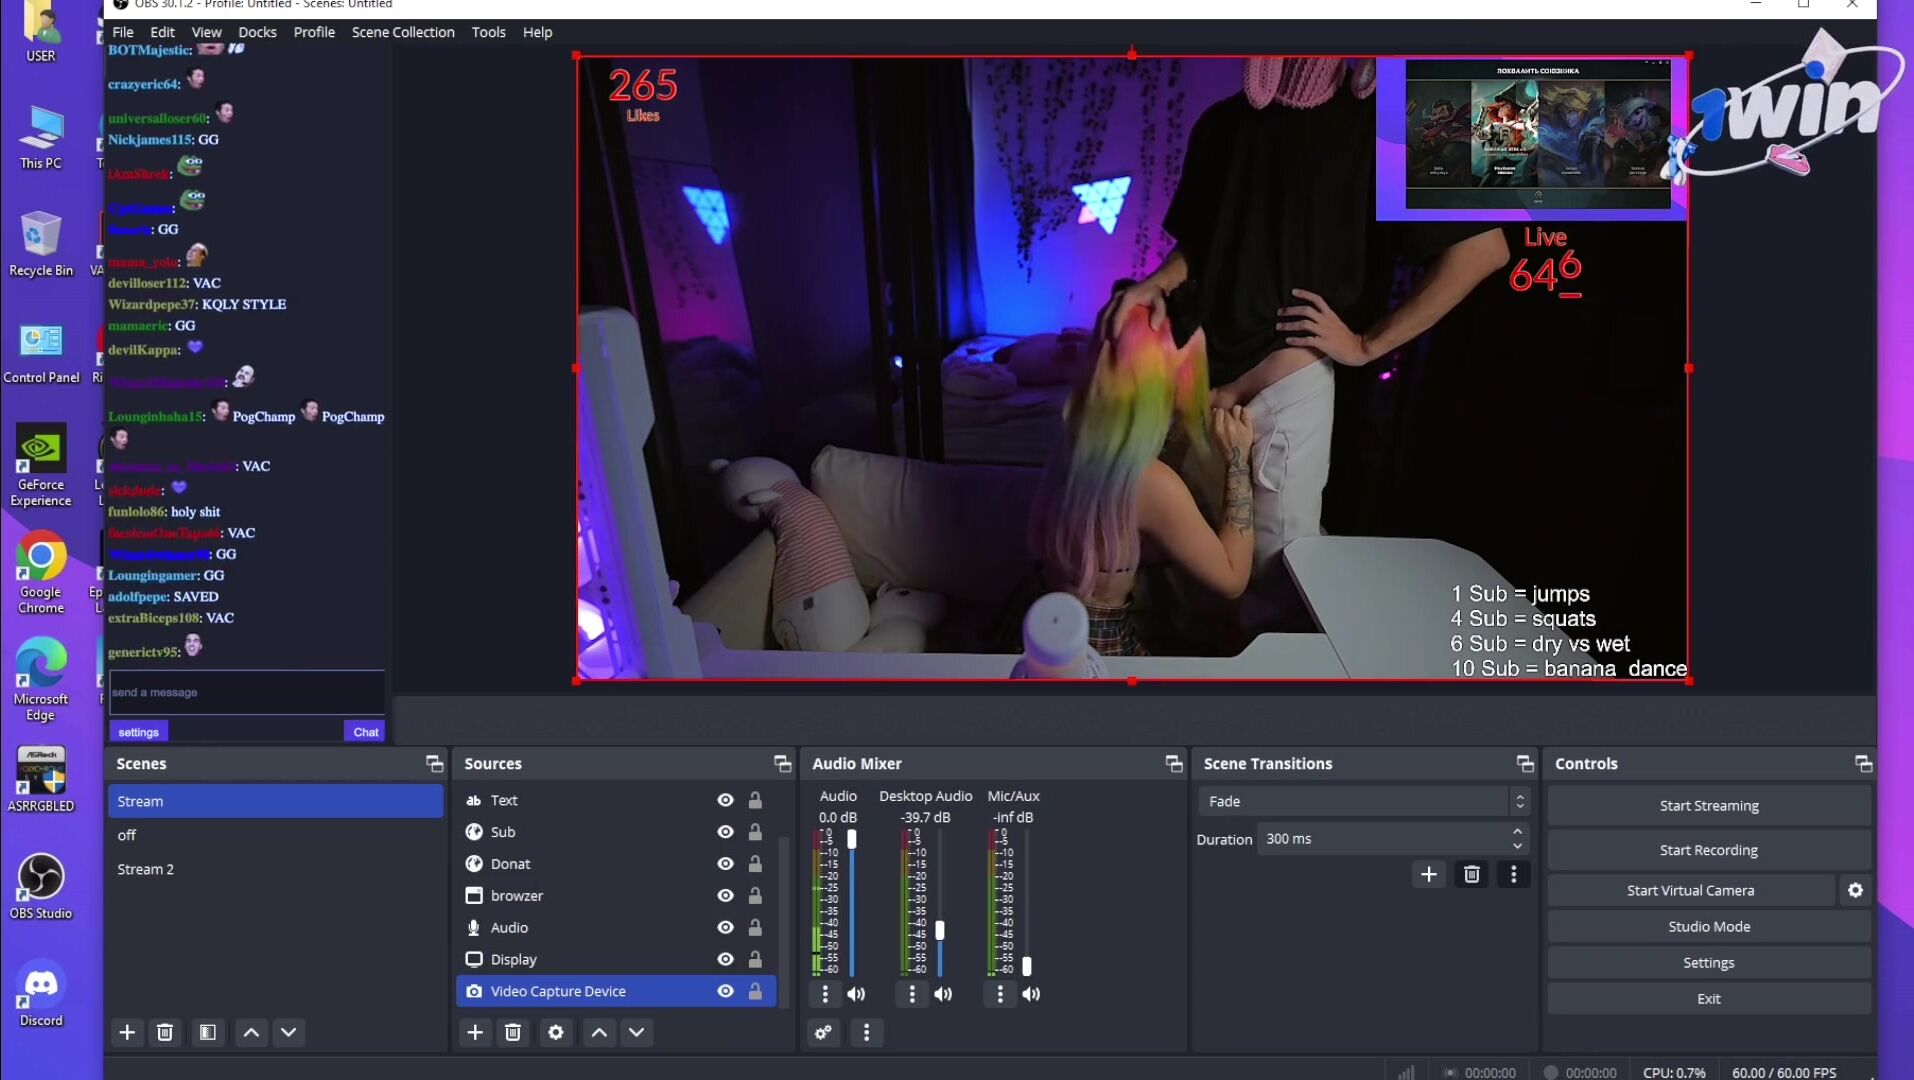
Task: Toggle lock on Text source
Action: tap(756, 800)
